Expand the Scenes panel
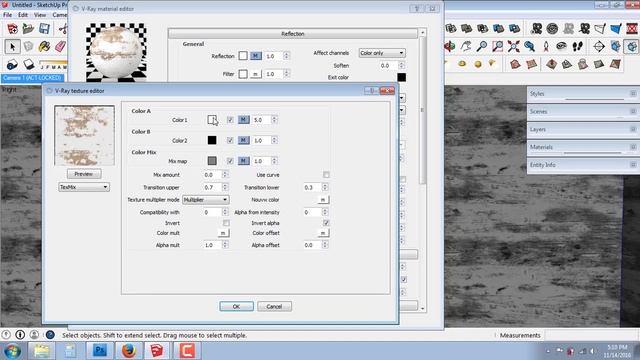The width and height of the screenshot is (640, 360). pyautogui.click(x=583, y=111)
